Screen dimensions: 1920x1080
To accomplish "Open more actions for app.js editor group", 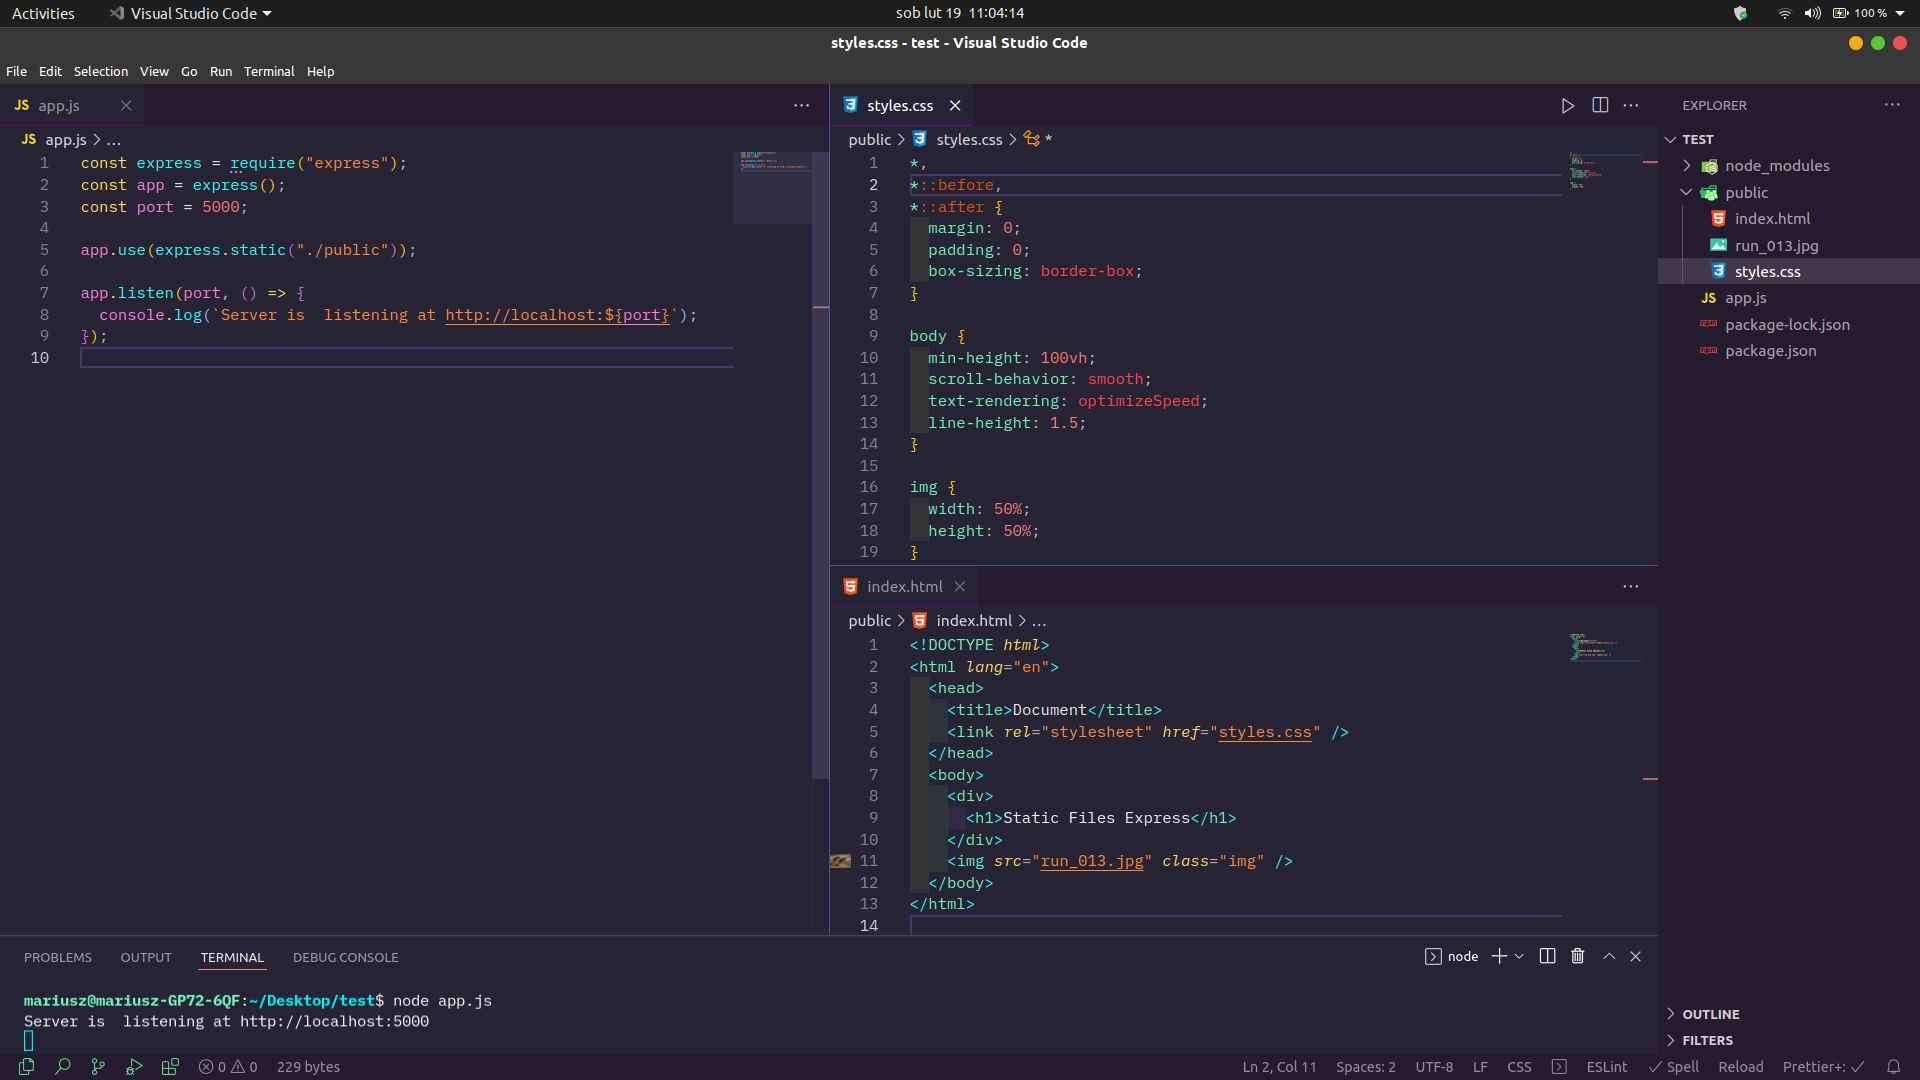I will pos(802,106).
